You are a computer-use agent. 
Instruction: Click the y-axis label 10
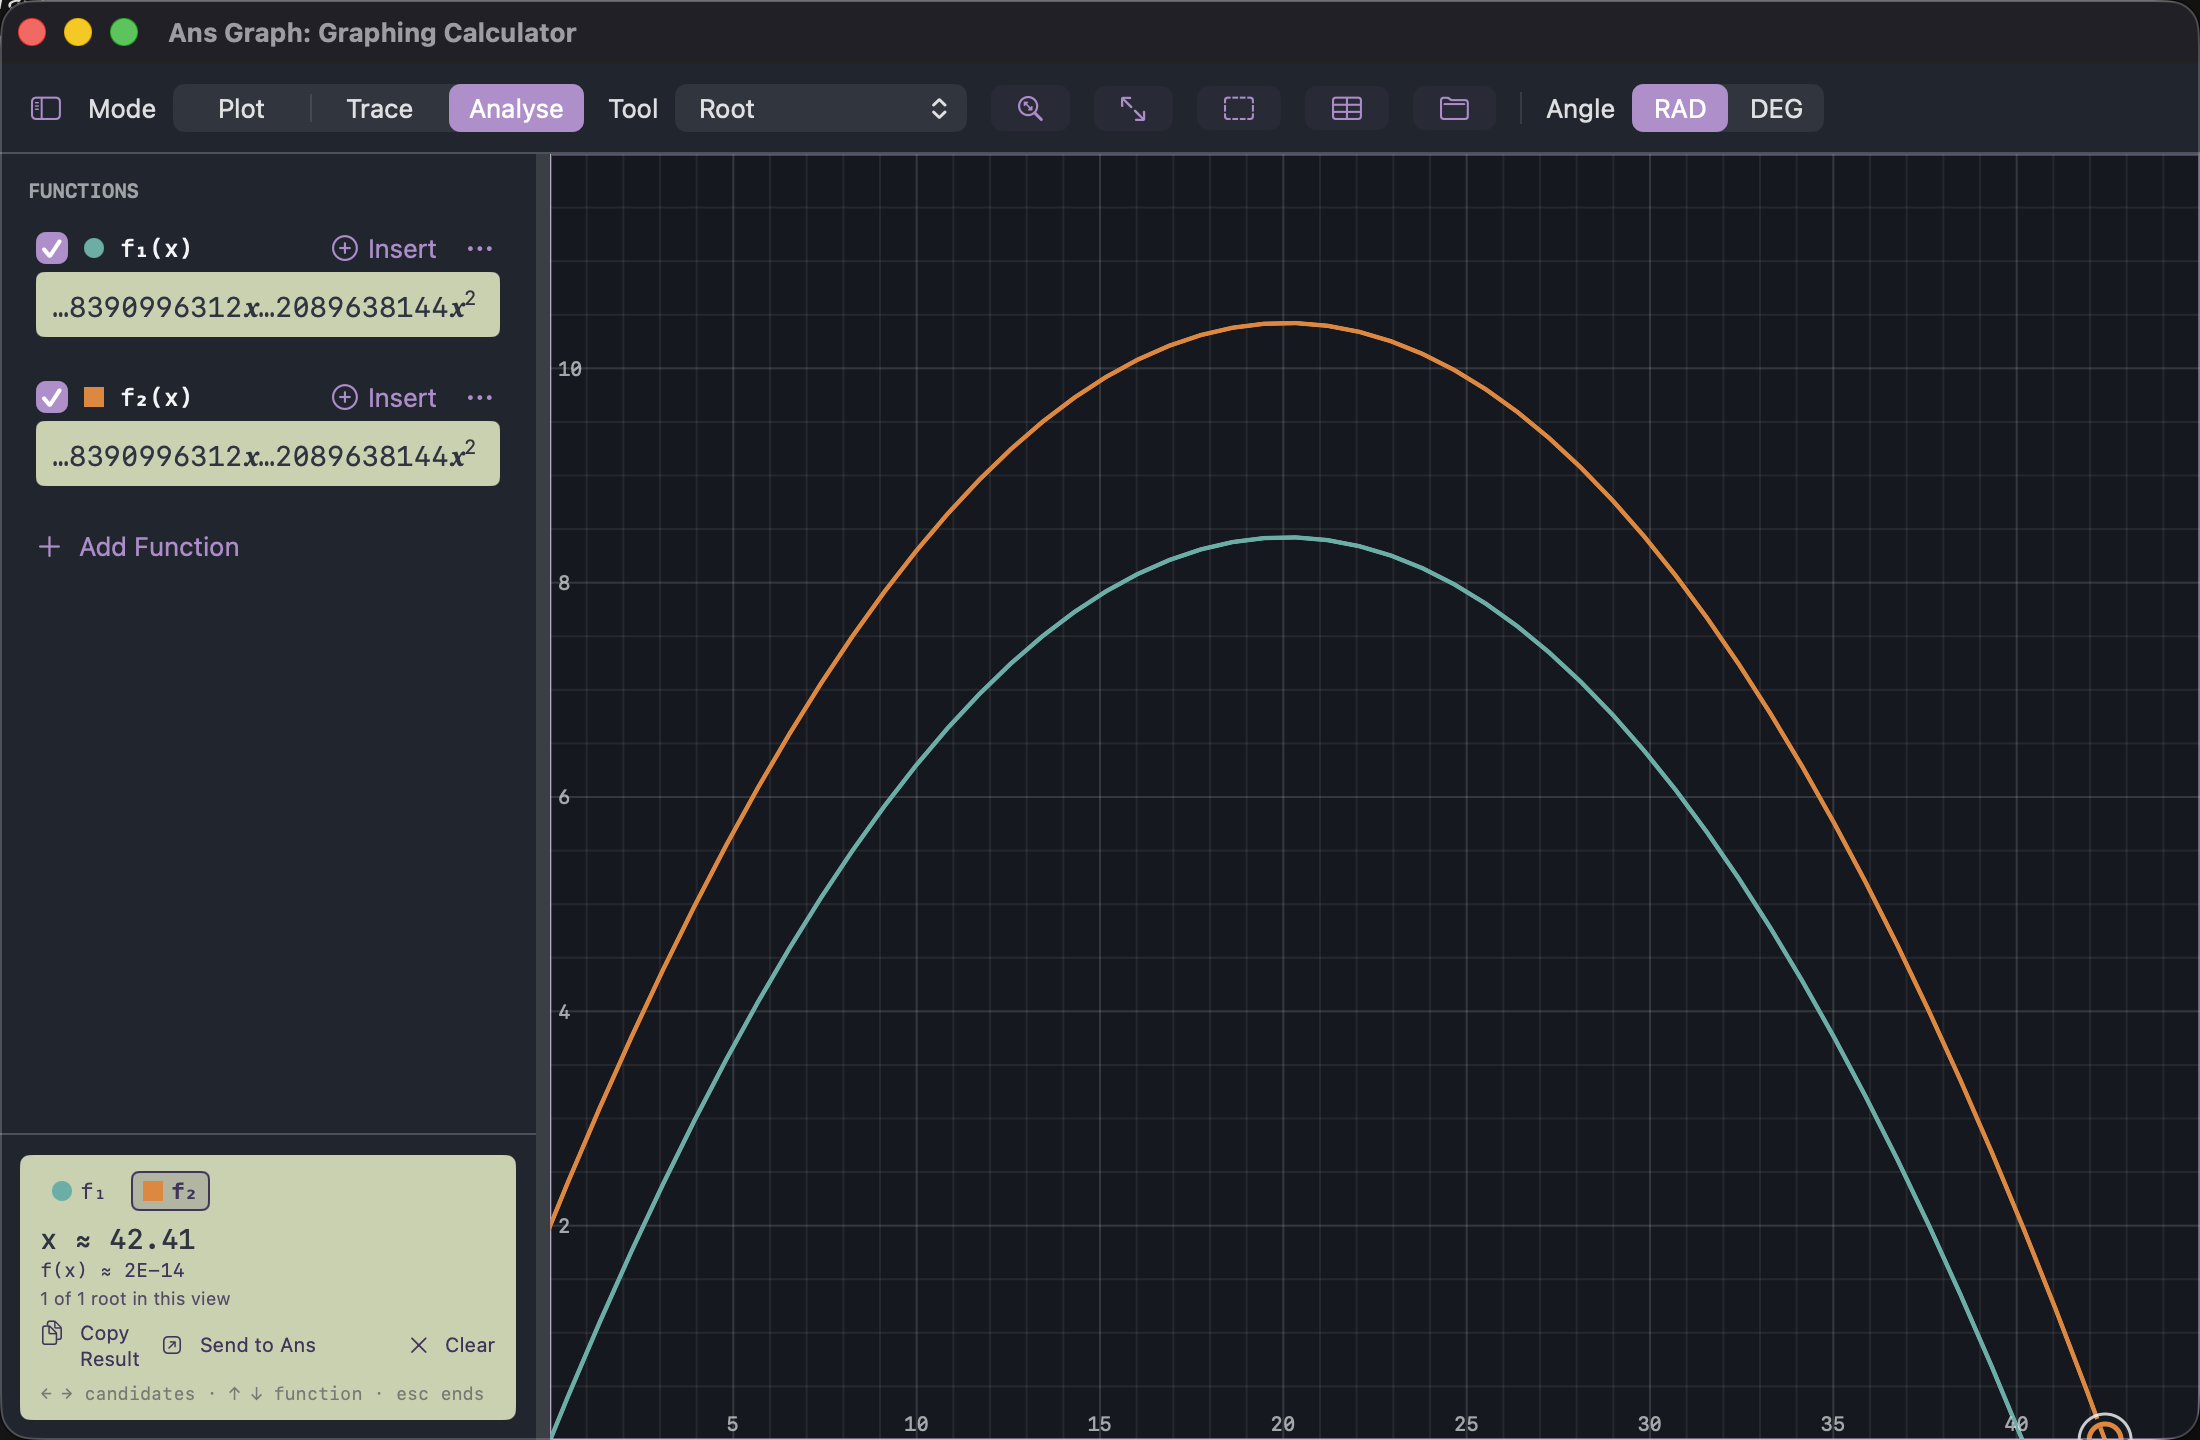click(569, 369)
